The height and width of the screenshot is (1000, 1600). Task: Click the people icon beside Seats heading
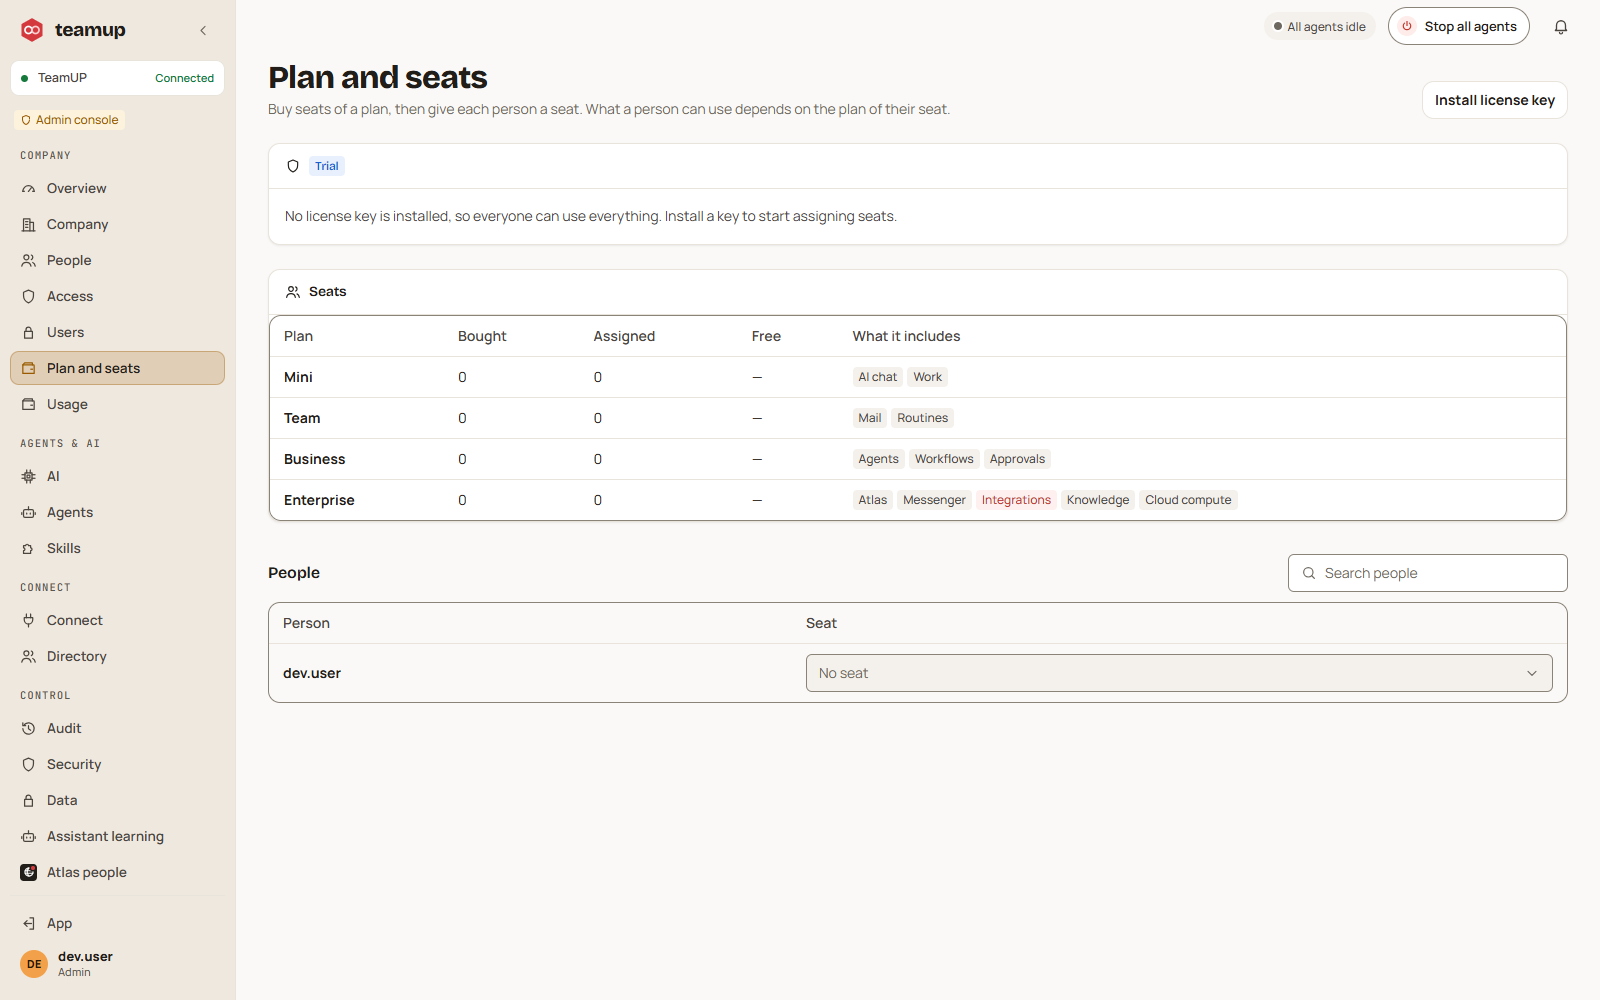[293, 292]
